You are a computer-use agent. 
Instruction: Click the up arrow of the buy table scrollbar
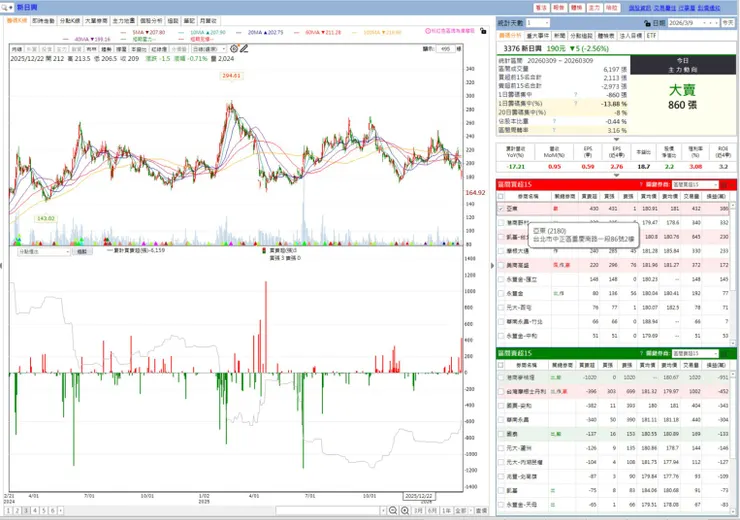[733, 206]
